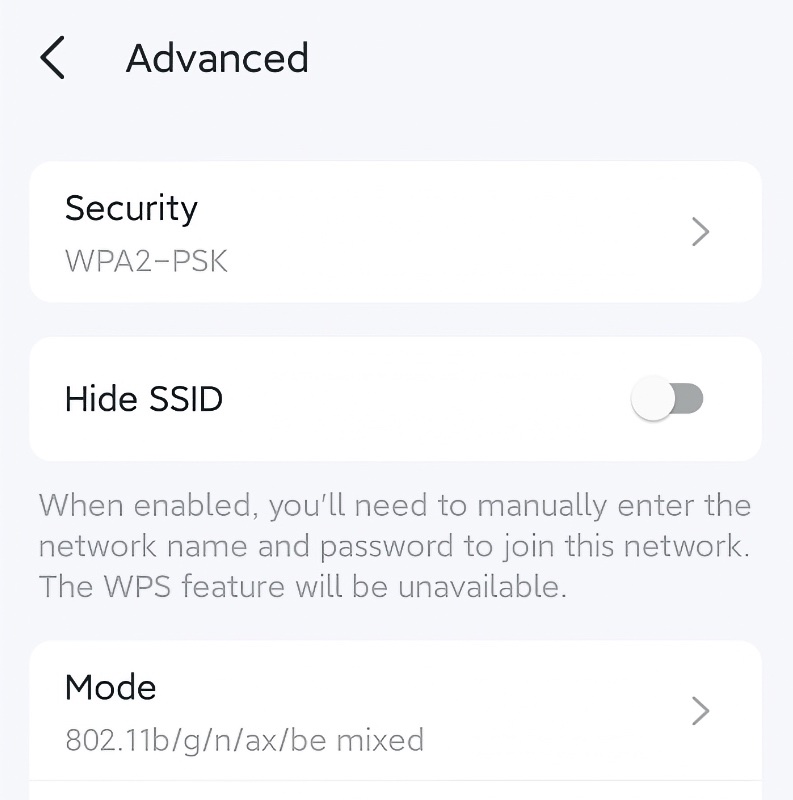
Task: Expand the Mode options chevron
Action: pyautogui.click(x=700, y=711)
